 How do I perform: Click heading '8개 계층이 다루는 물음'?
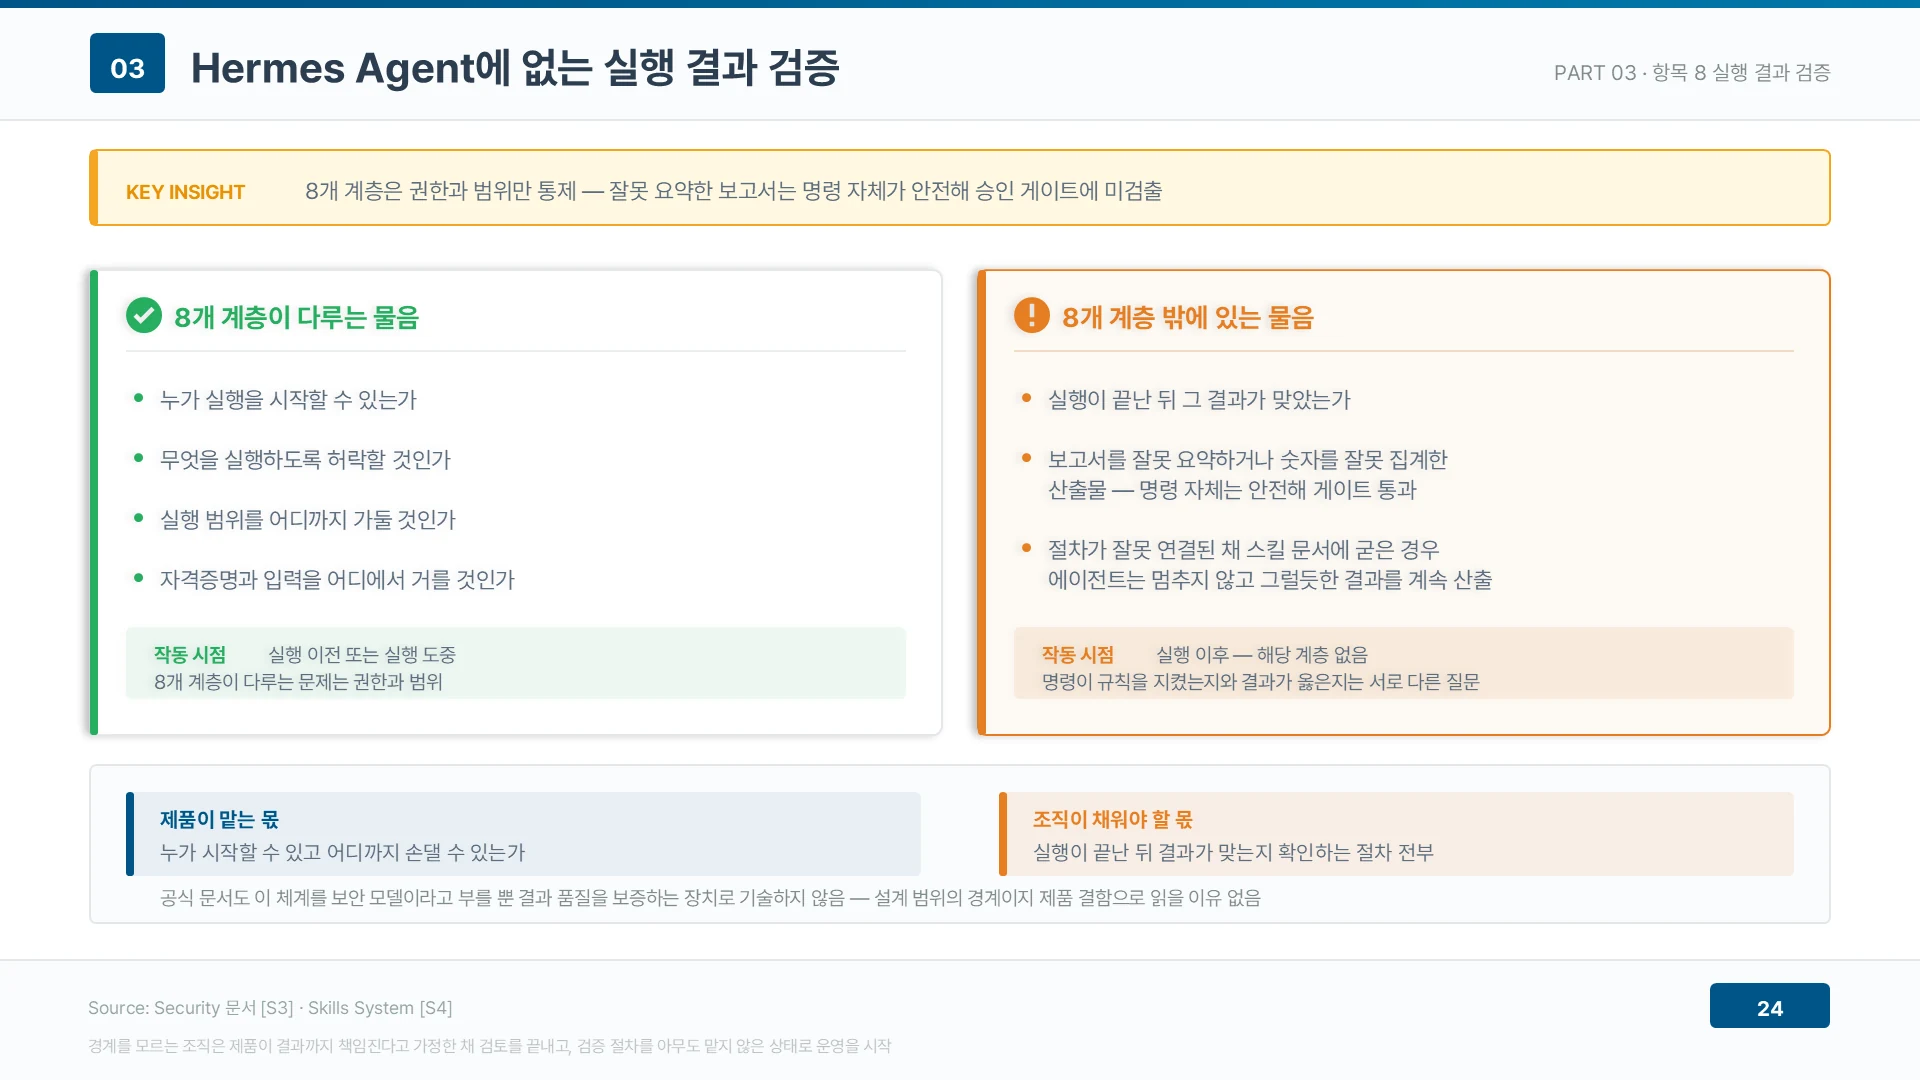click(x=296, y=318)
